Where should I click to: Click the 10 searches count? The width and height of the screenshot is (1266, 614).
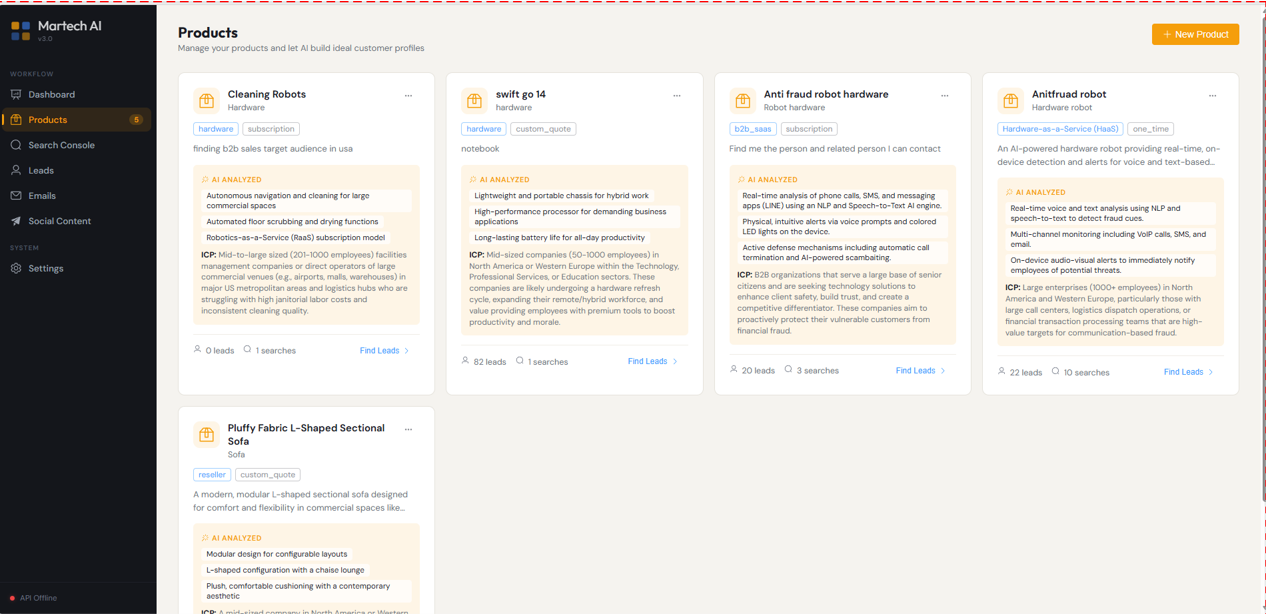pos(1081,373)
